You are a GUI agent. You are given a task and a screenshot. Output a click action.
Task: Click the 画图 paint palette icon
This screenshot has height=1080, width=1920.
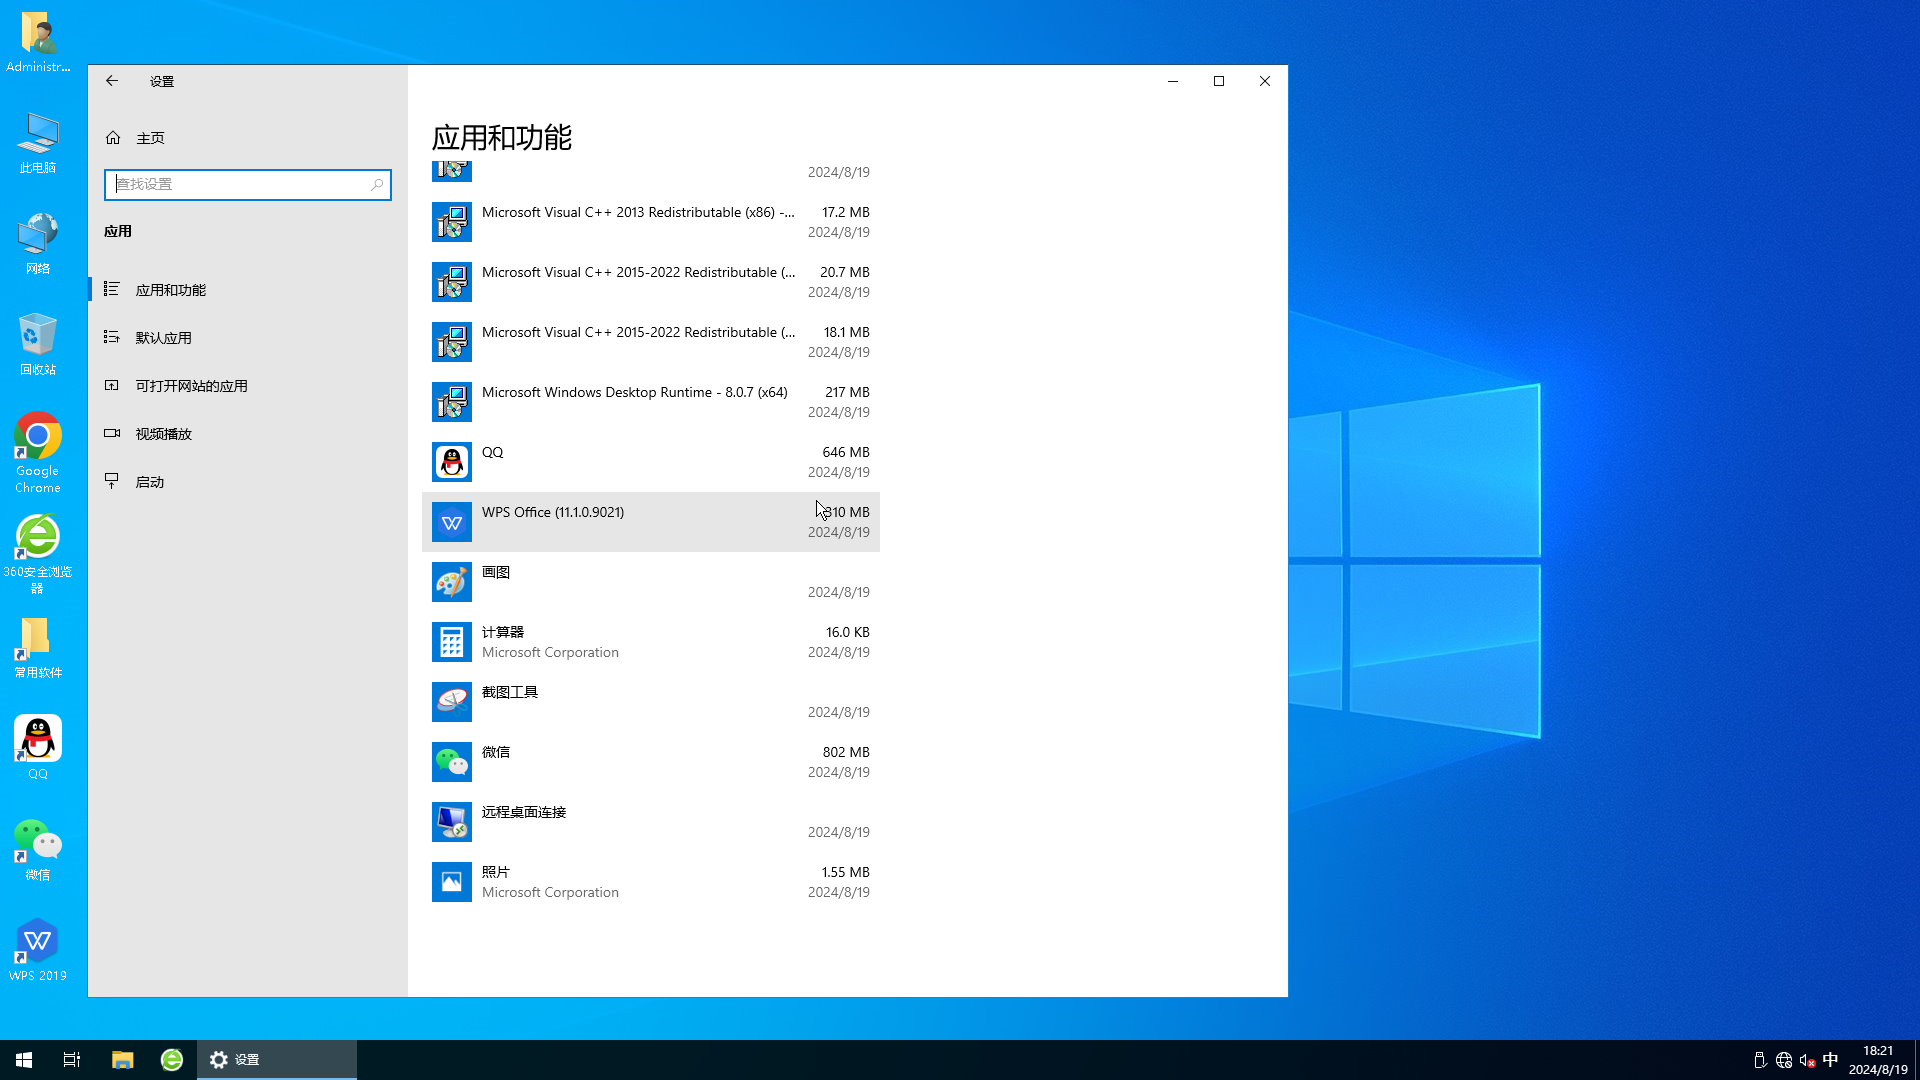click(x=452, y=582)
